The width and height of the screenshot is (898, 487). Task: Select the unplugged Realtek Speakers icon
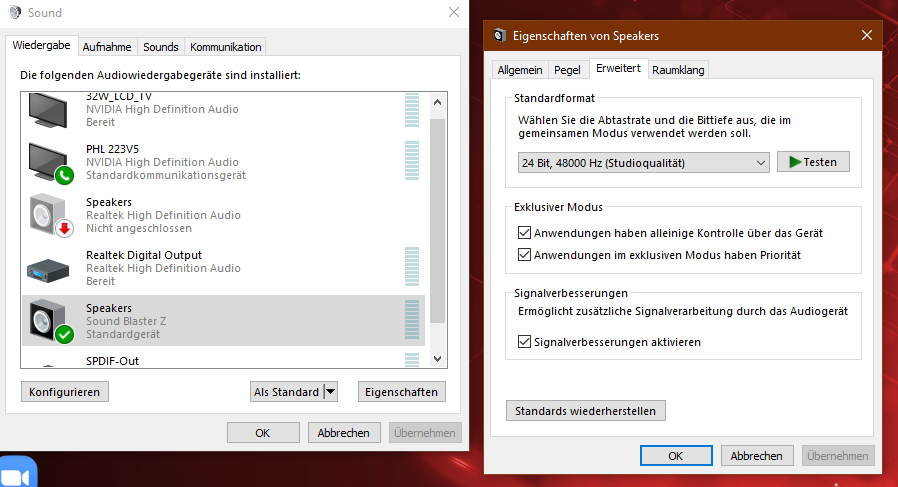tap(50, 215)
